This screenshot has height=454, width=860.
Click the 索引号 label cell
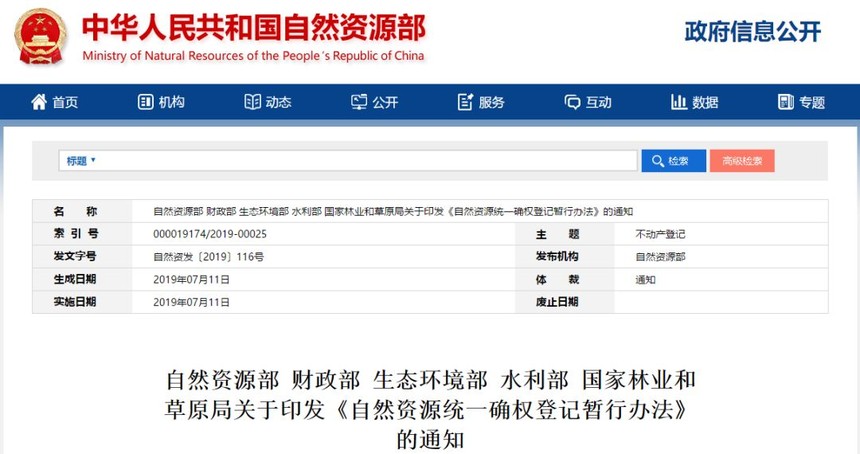click(x=82, y=234)
